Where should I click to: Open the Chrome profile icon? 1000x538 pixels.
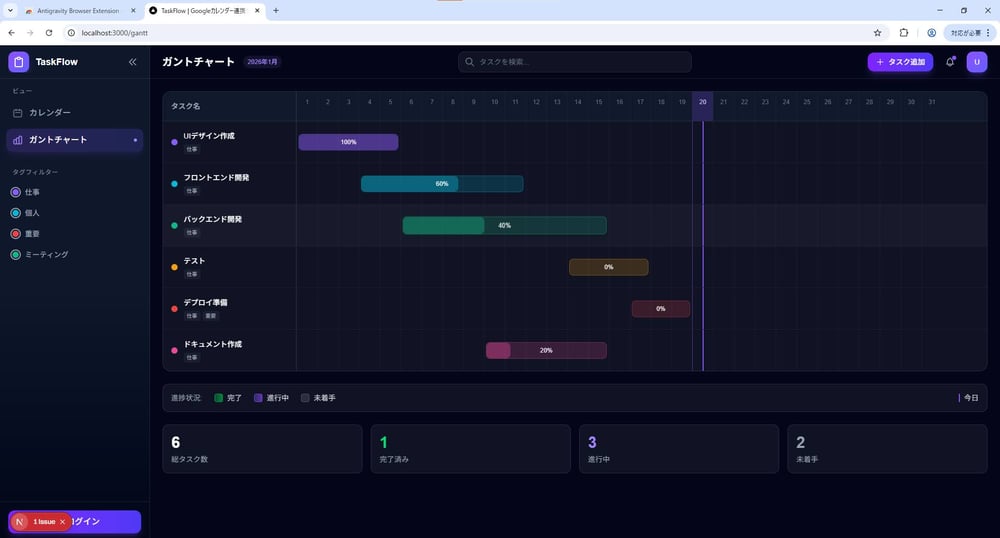pyautogui.click(x=931, y=32)
